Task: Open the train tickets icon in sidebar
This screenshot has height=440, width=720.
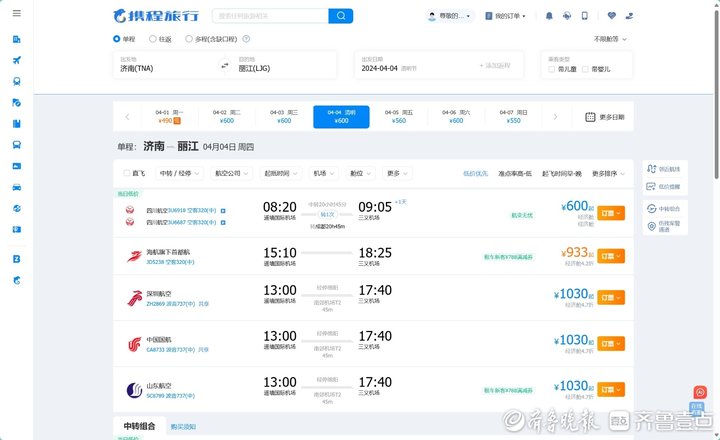Action: (17, 81)
